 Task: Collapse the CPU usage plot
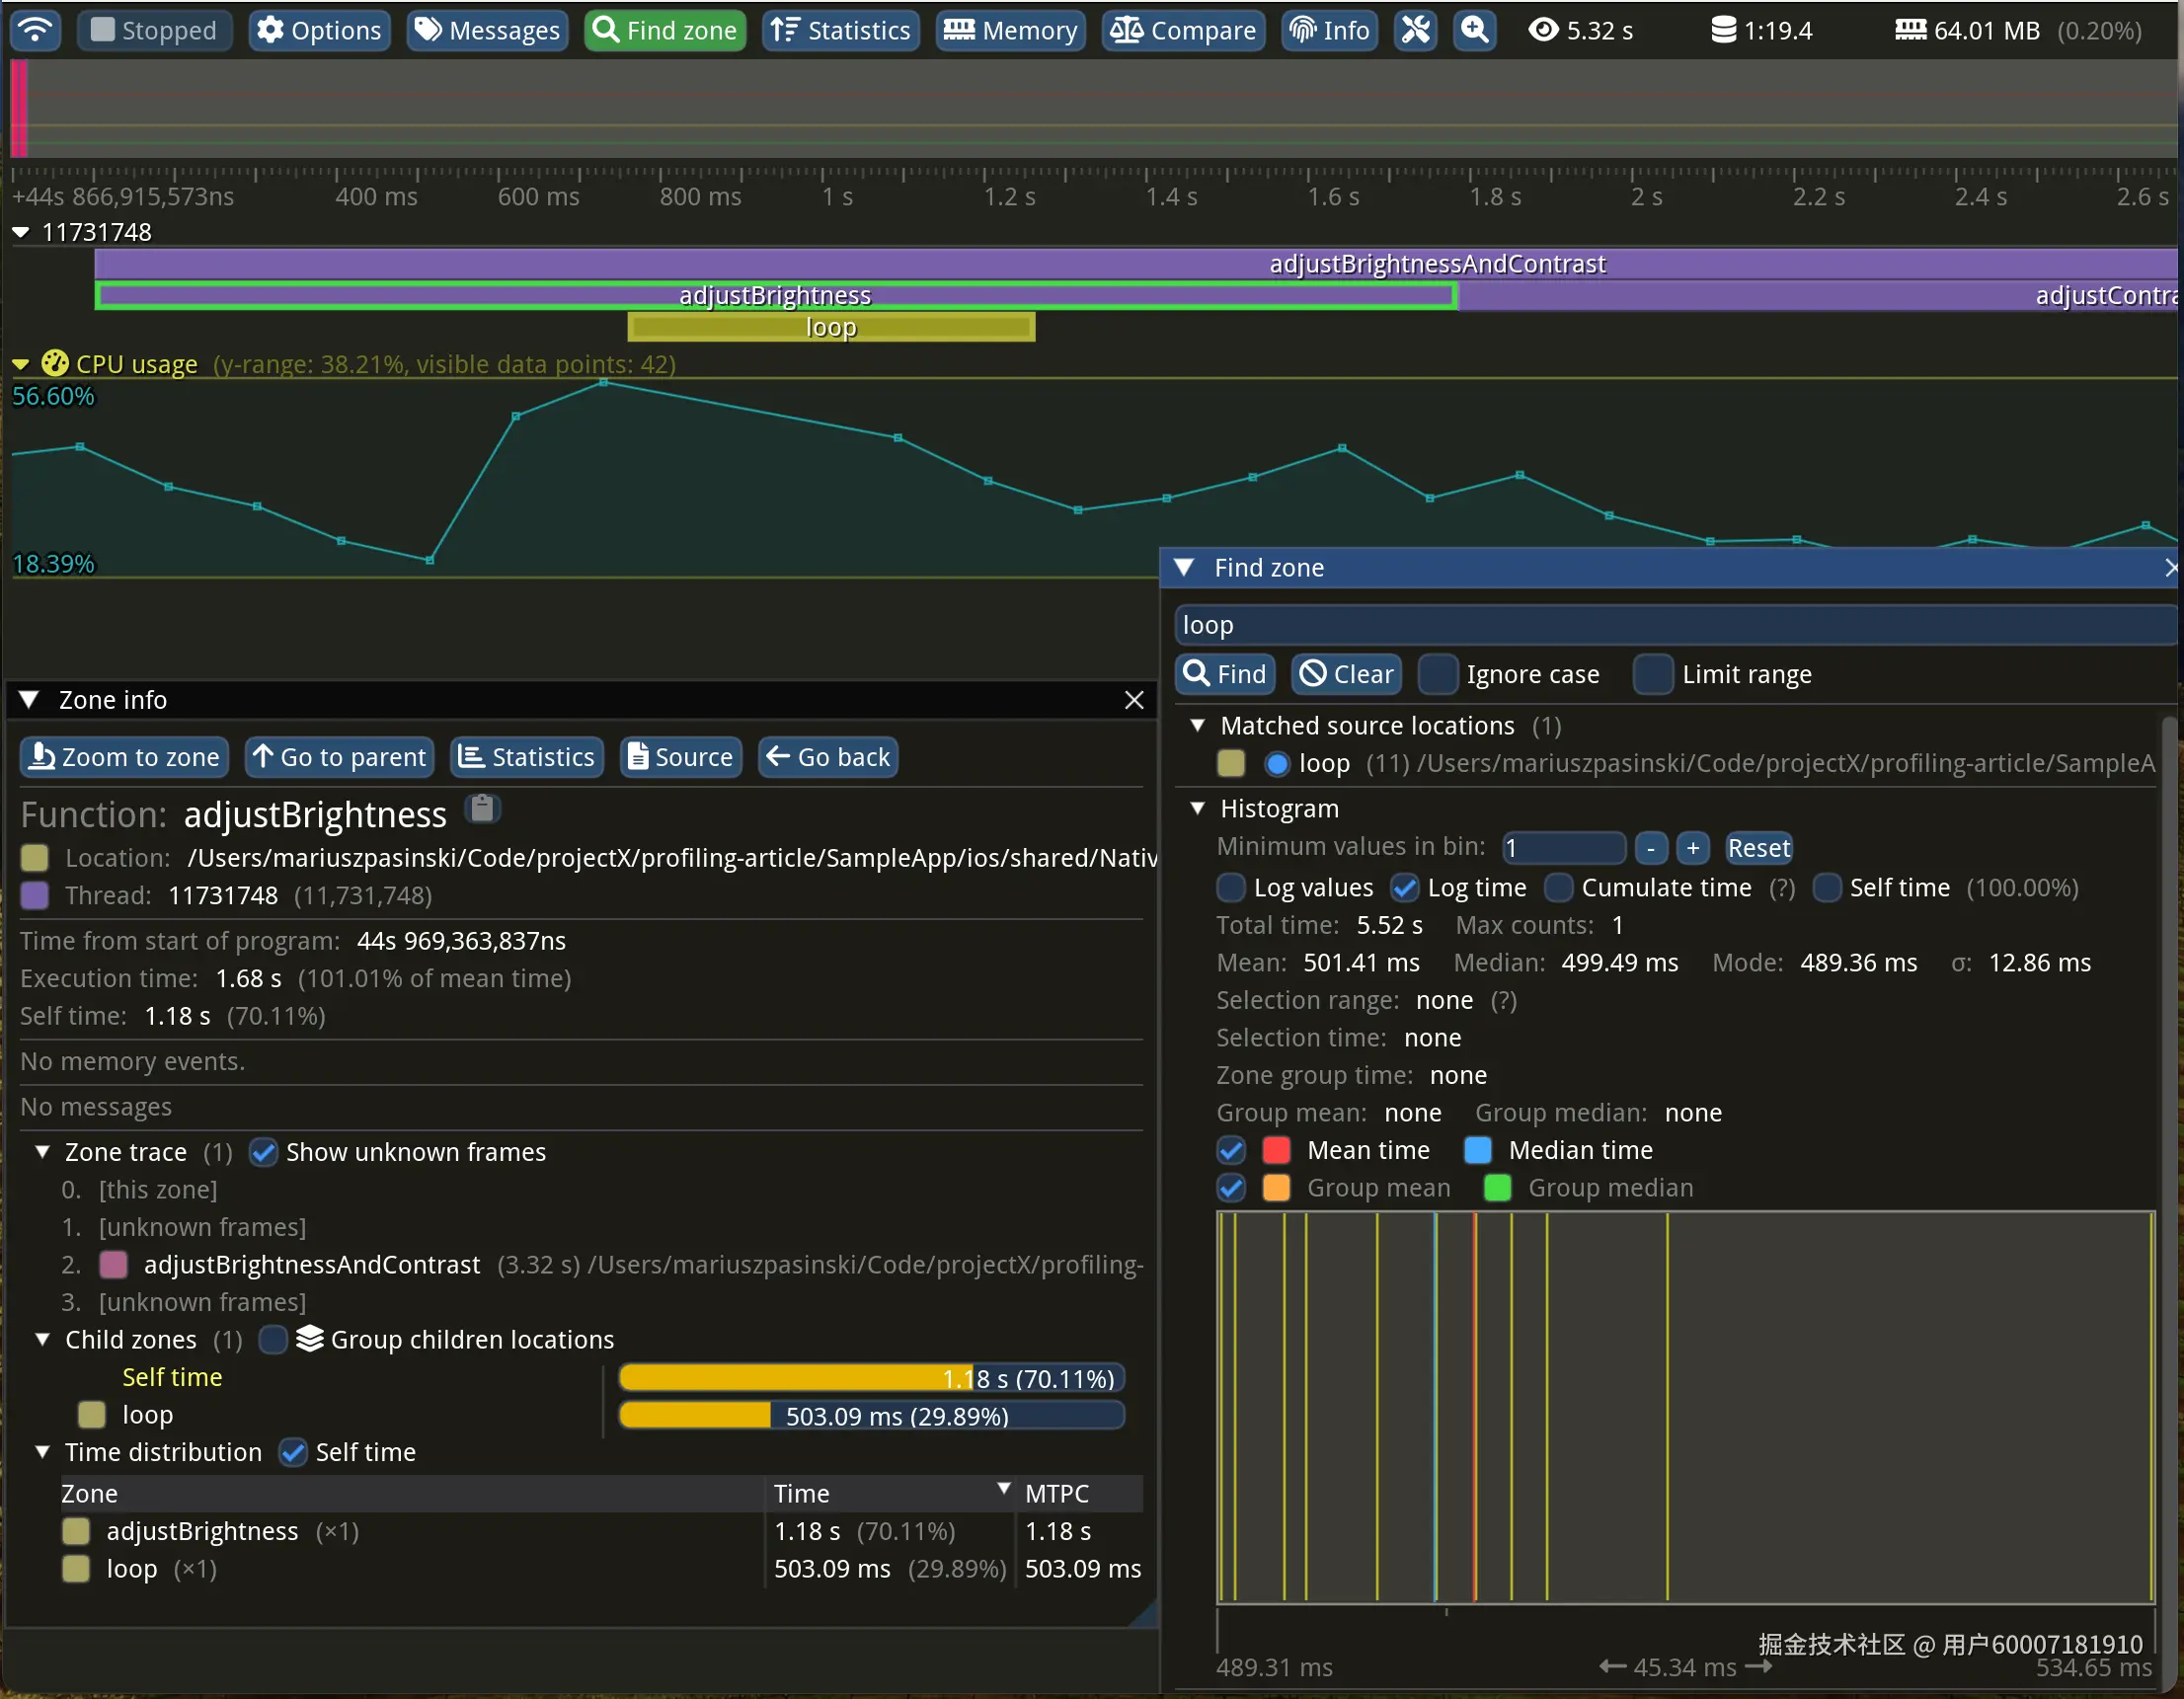click(20, 364)
